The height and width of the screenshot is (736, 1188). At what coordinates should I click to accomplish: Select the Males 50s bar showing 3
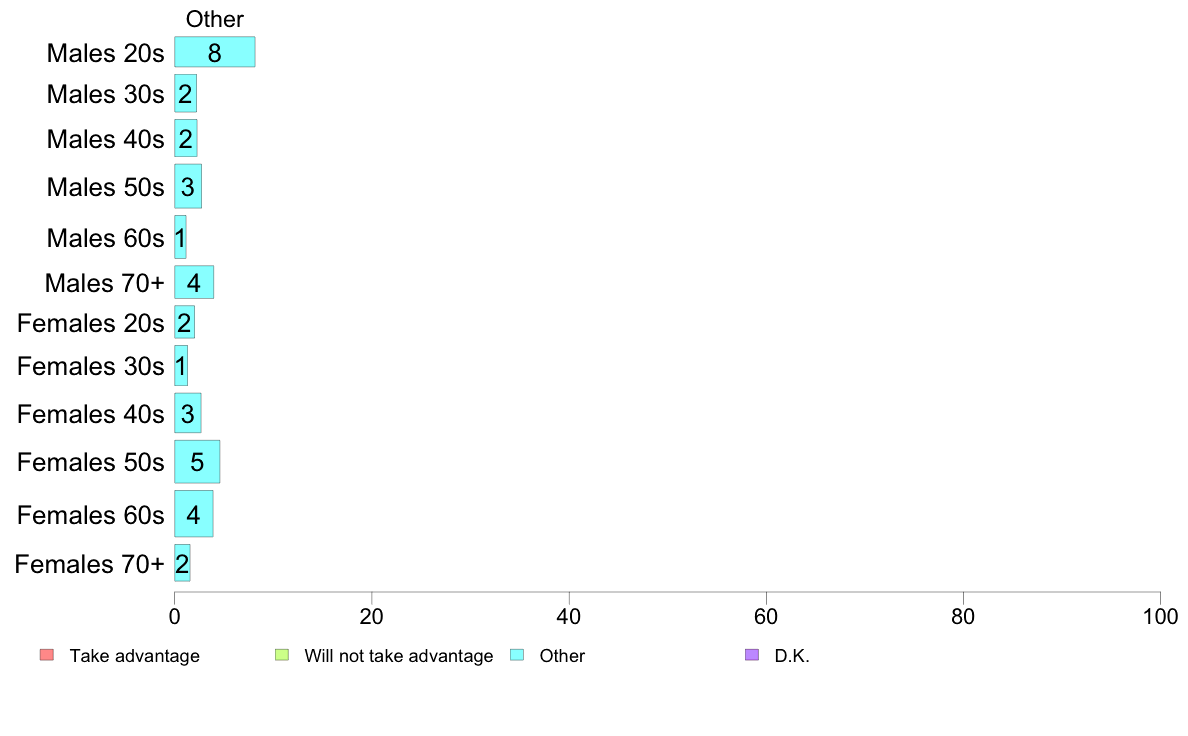click(188, 186)
